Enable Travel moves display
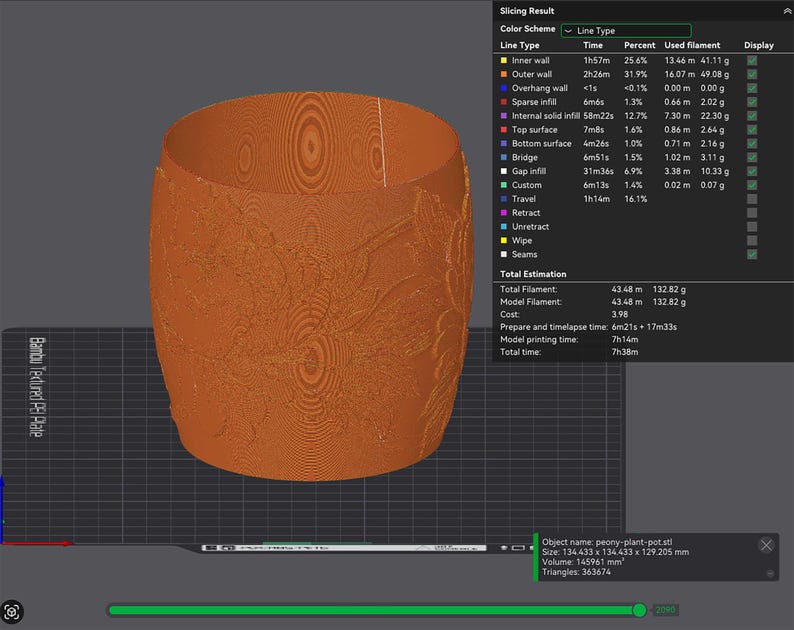The width and height of the screenshot is (794, 630). point(752,199)
